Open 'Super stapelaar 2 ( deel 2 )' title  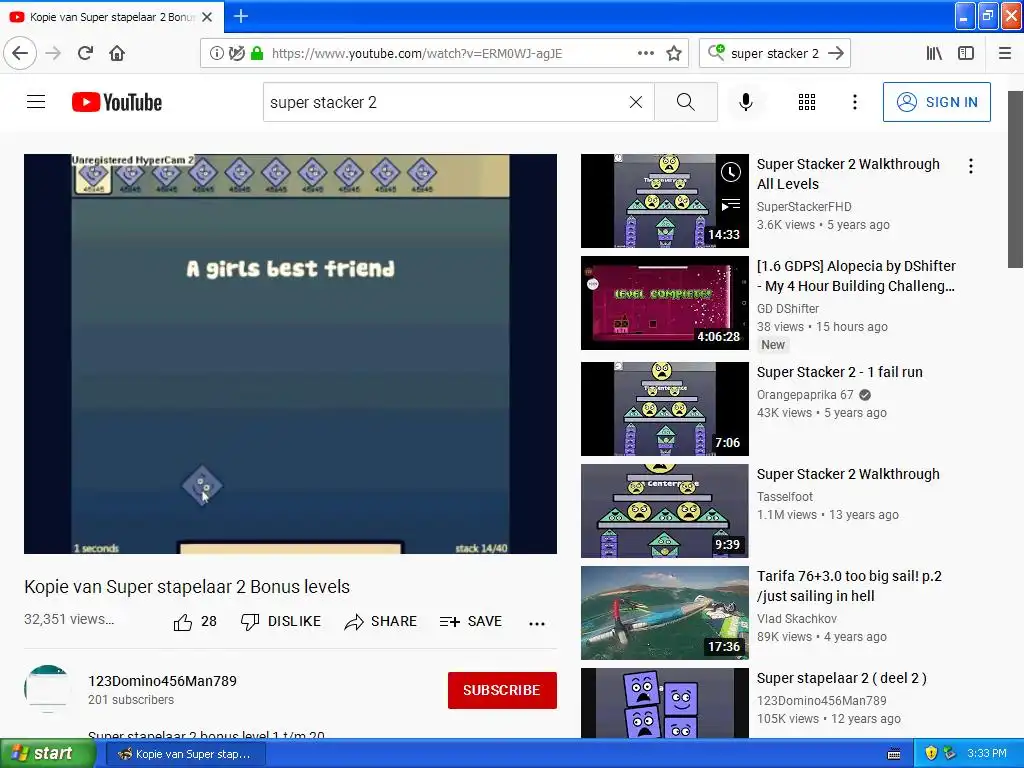click(x=841, y=679)
